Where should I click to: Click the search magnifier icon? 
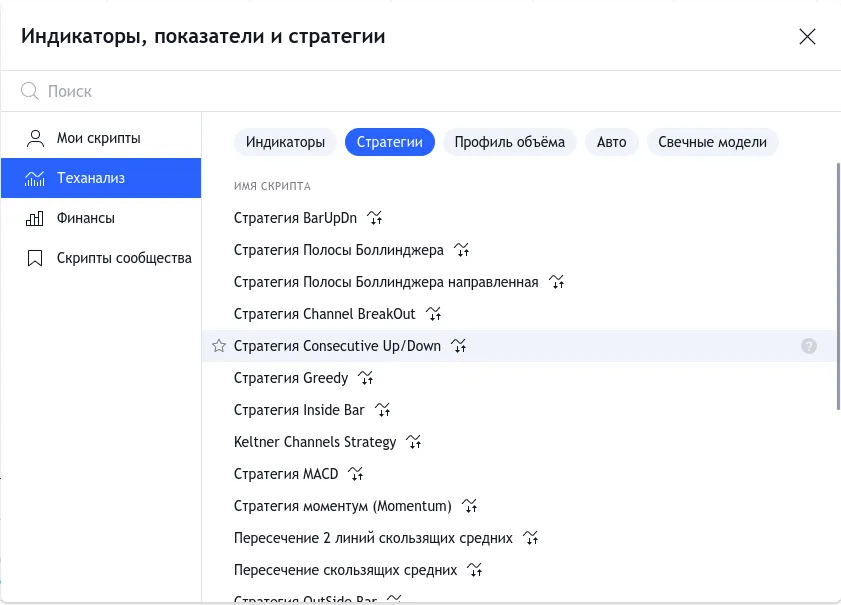coord(29,91)
